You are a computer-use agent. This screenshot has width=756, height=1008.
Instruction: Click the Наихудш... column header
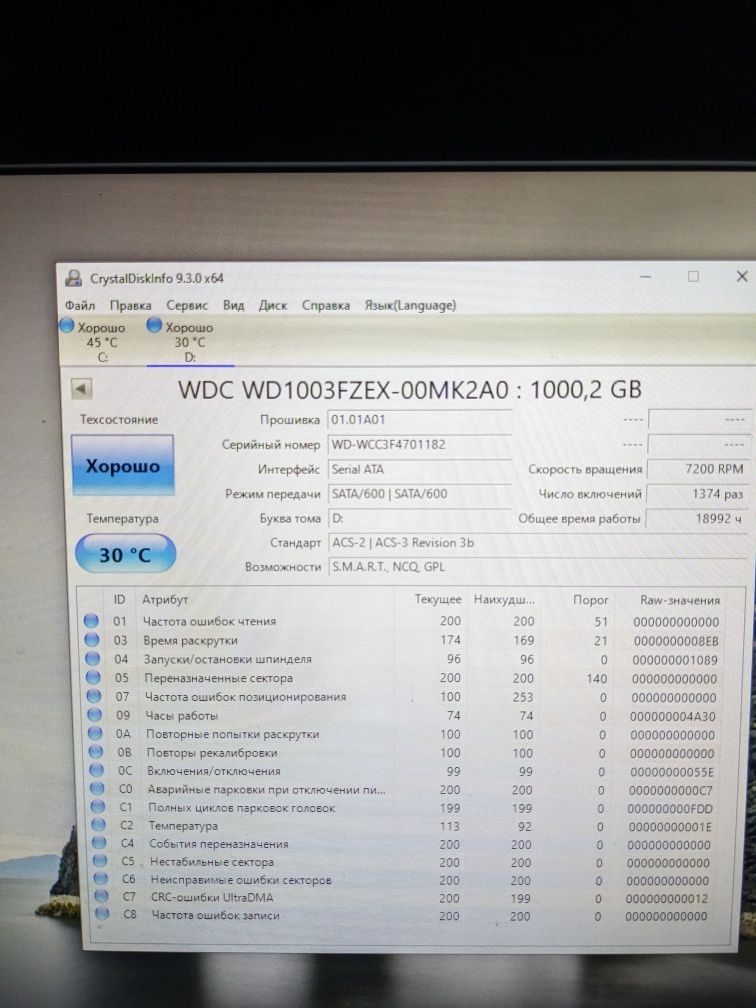click(x=505, y=599)
